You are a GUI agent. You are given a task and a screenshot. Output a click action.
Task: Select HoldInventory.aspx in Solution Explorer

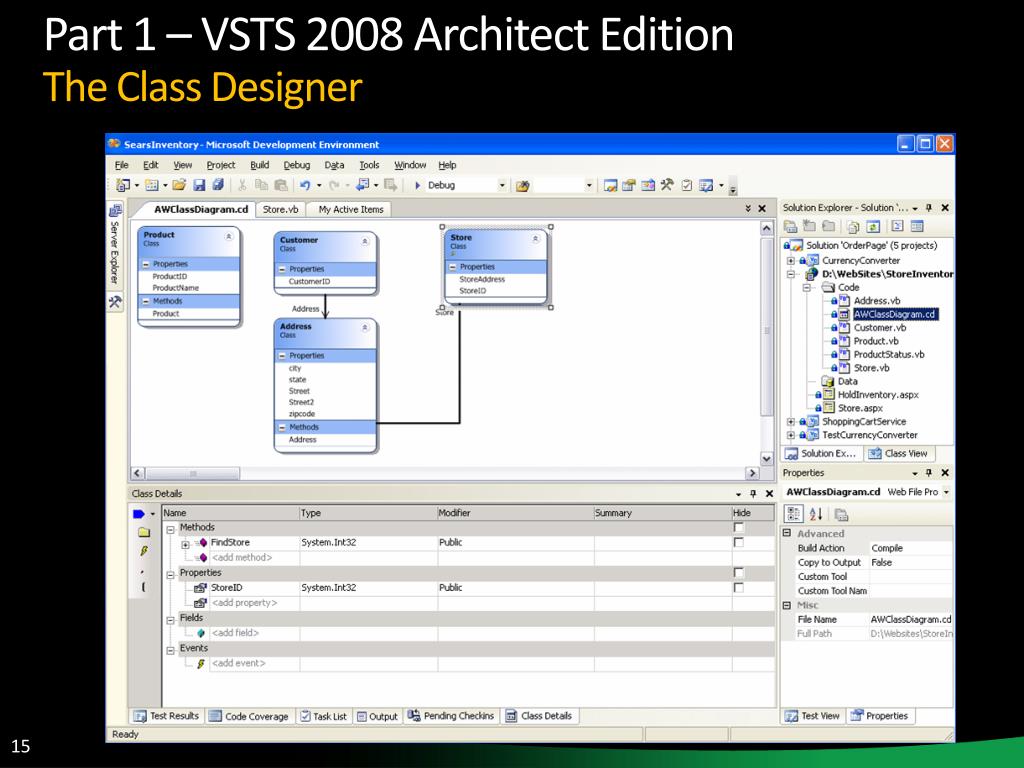[878, 395]
